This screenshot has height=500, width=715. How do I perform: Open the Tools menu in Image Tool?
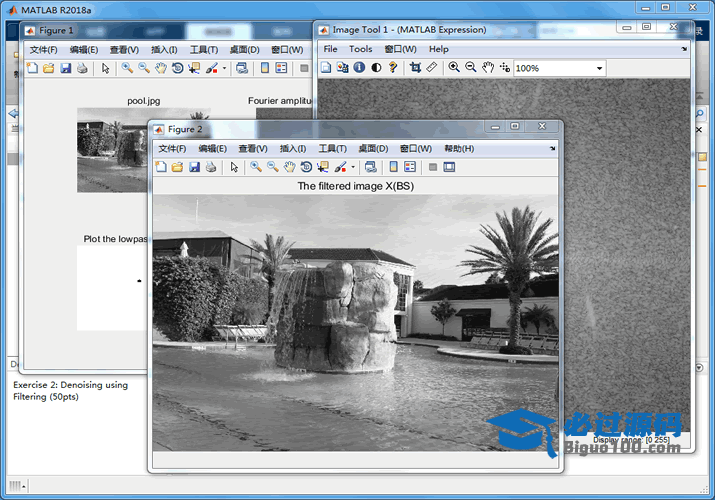[x=360, y=49]
